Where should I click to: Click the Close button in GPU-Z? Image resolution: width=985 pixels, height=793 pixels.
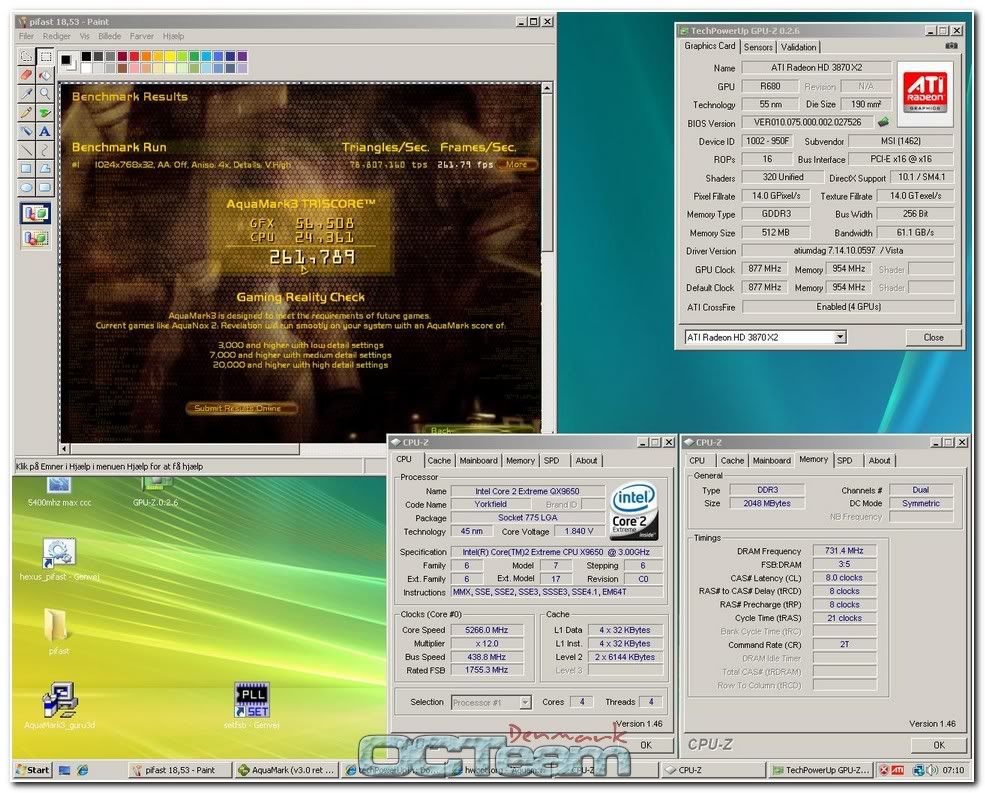pos(933,337)
